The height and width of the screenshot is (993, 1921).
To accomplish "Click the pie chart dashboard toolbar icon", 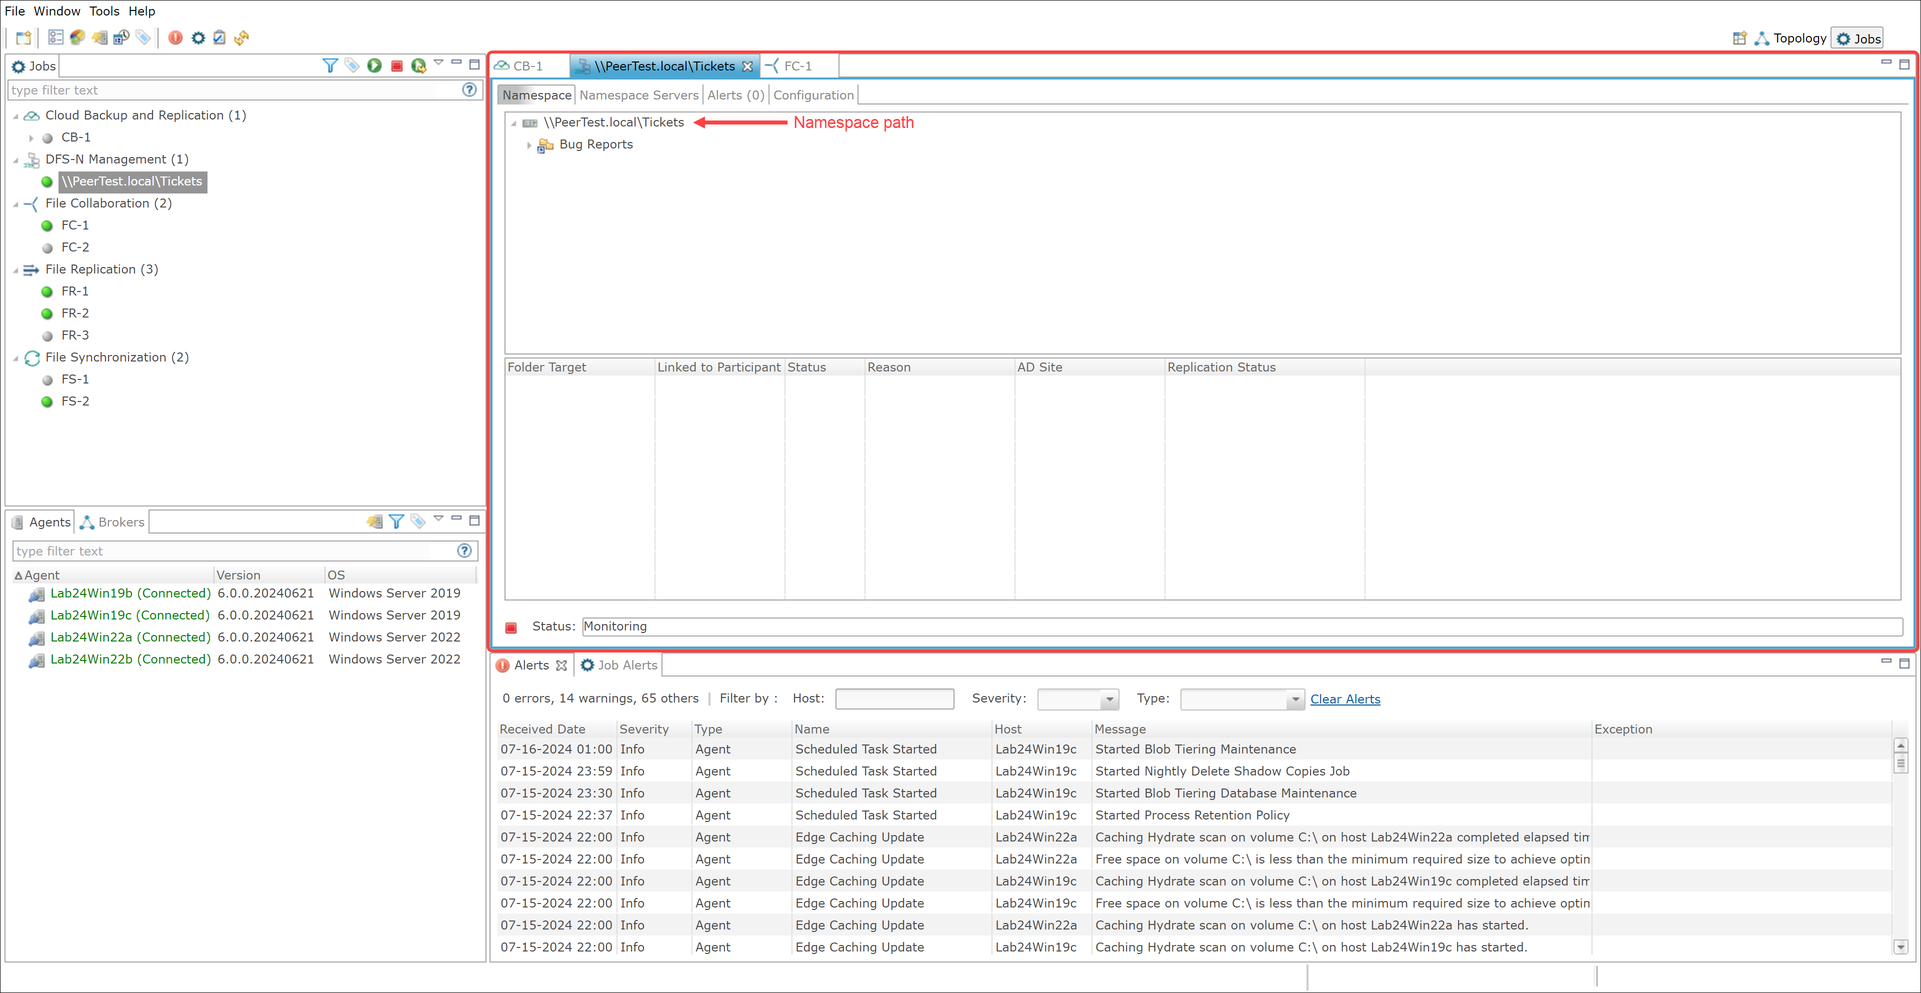I will pyautogui.click(x=77, y=38).
